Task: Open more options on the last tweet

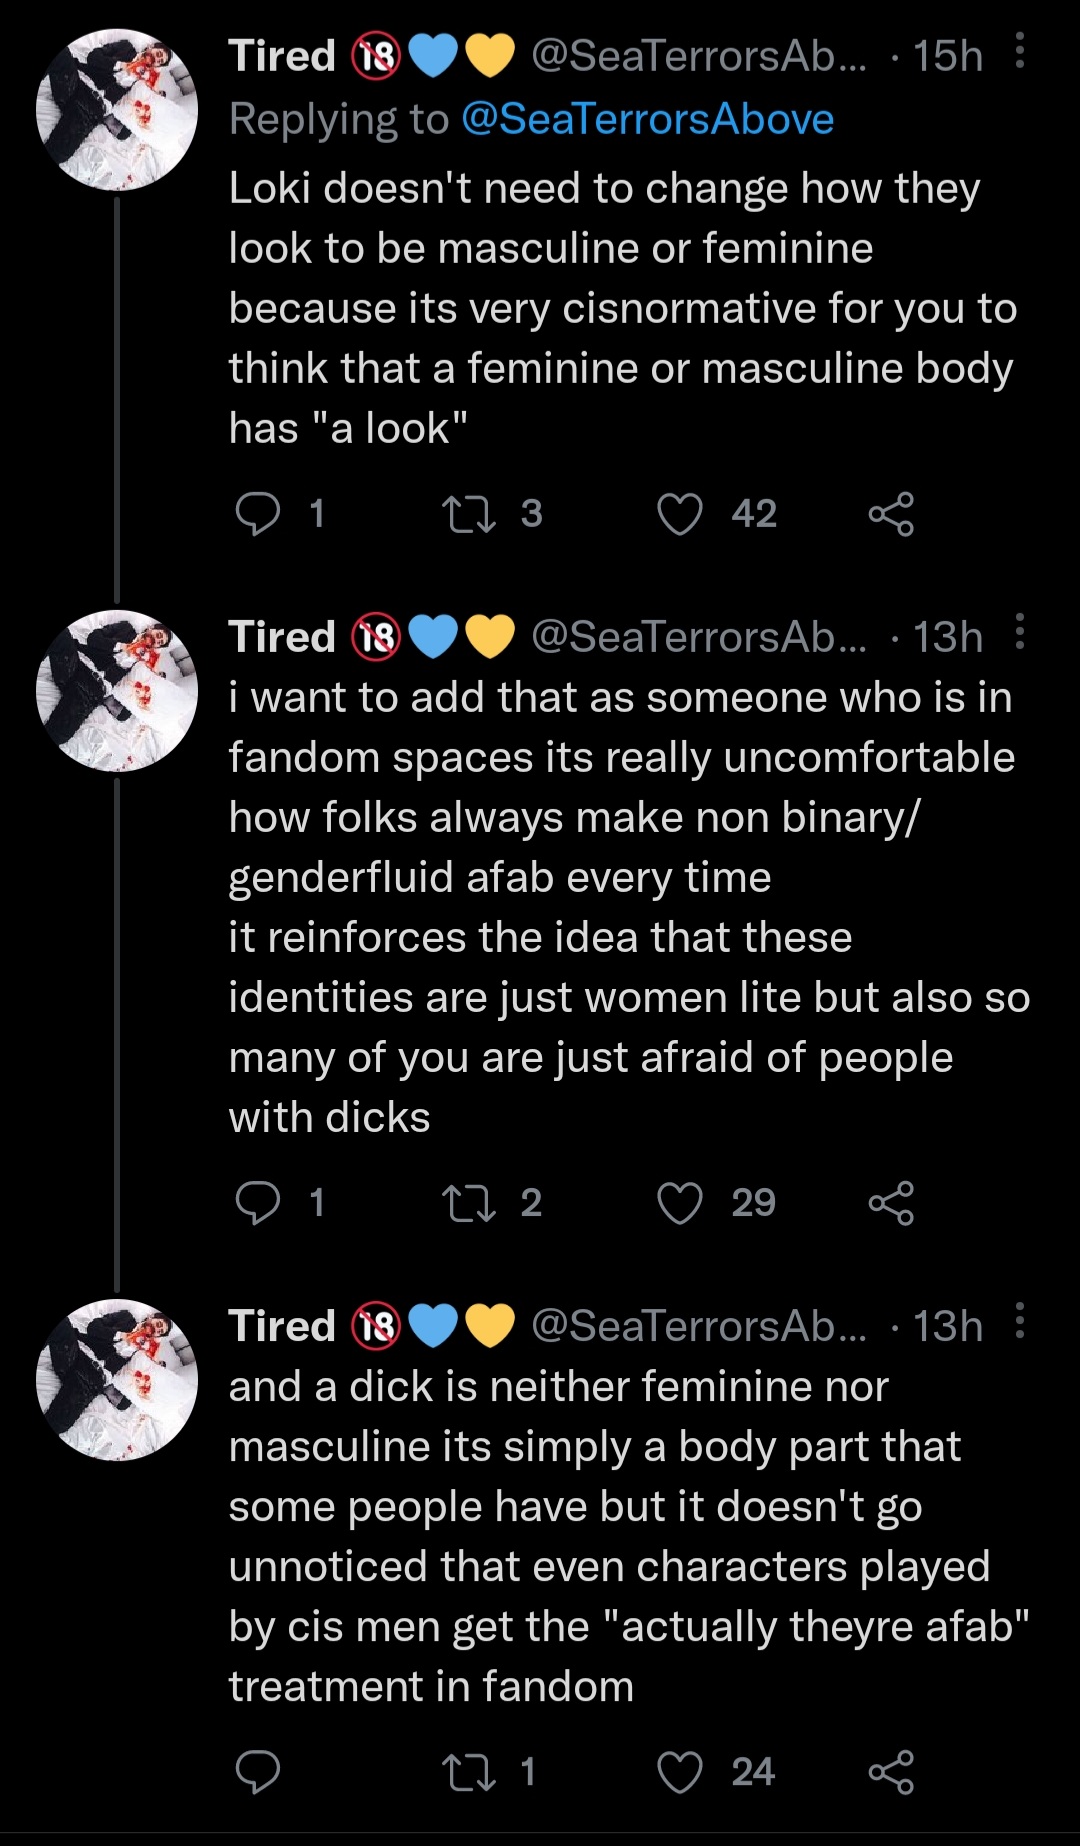Action: coord(1019,1321)
